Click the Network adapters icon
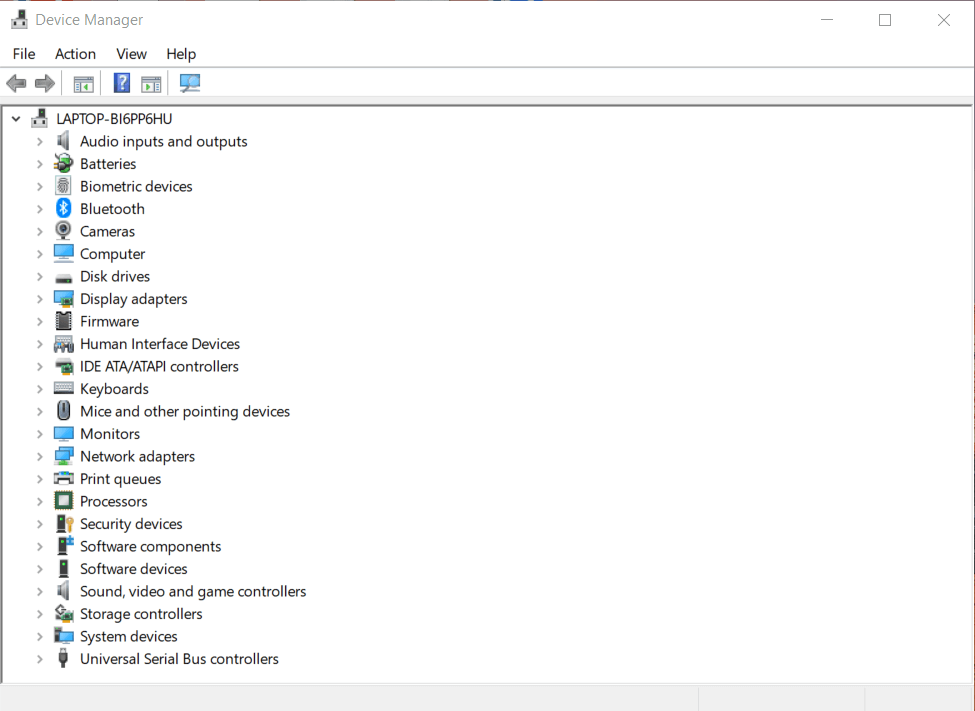975x711 pixels. click(x=63, y=456)
